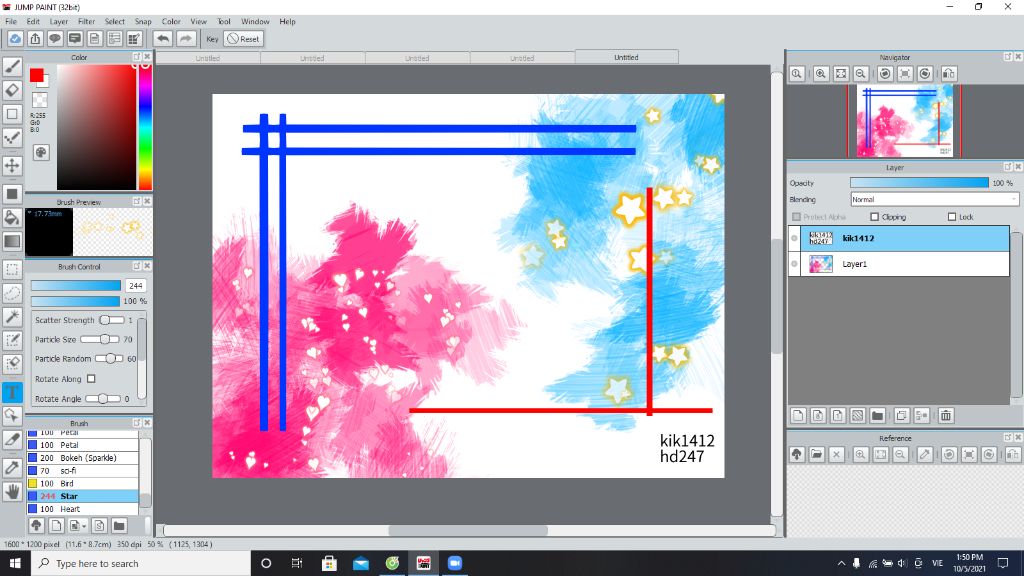Select the Move tool
The width and height of the screenshot is (1024, 576).
pyautogui.click(x=12, y=166)
